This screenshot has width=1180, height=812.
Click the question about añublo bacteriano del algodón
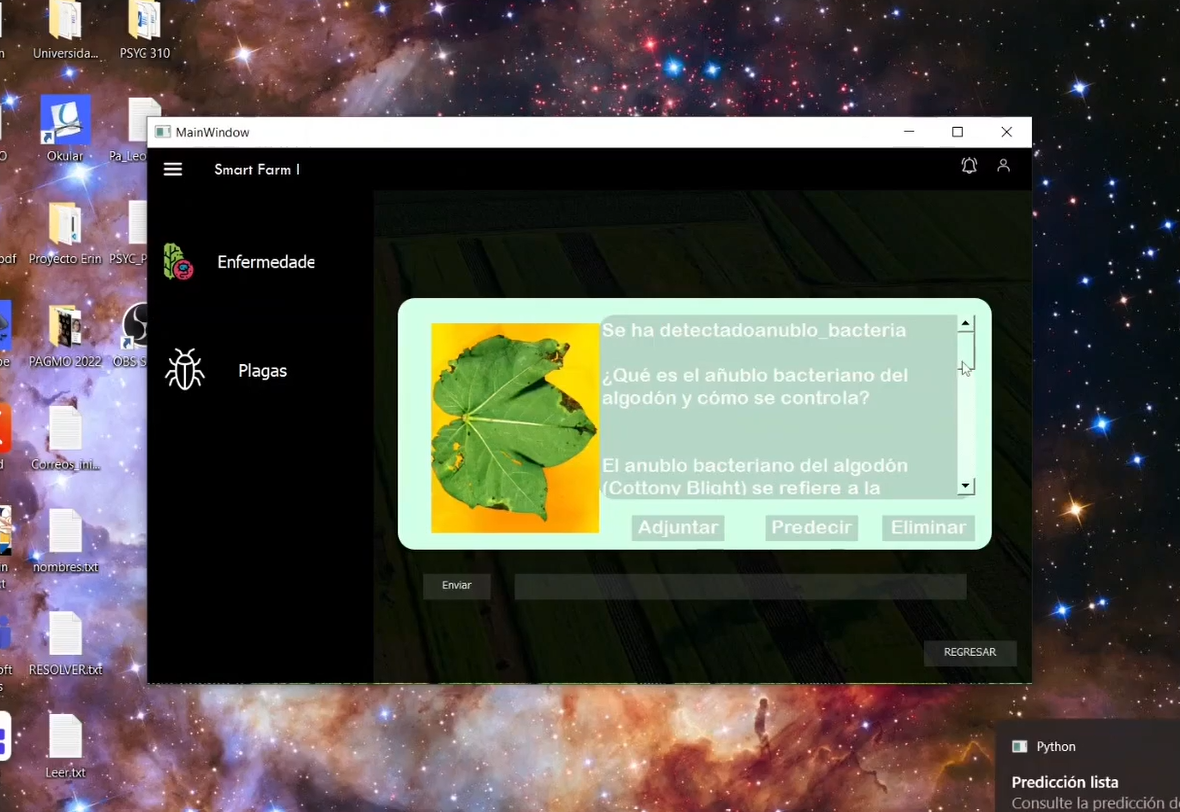point(755,387)
